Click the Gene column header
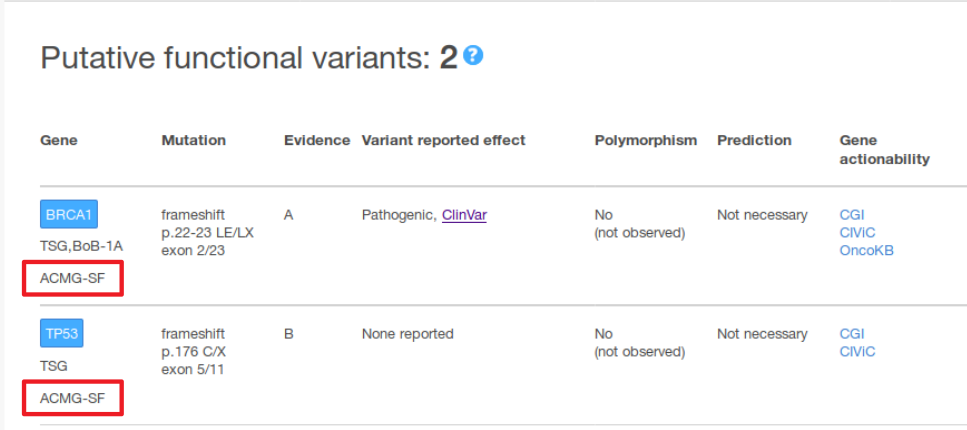Viewport: 967px width, 430px height. [59, 140]
